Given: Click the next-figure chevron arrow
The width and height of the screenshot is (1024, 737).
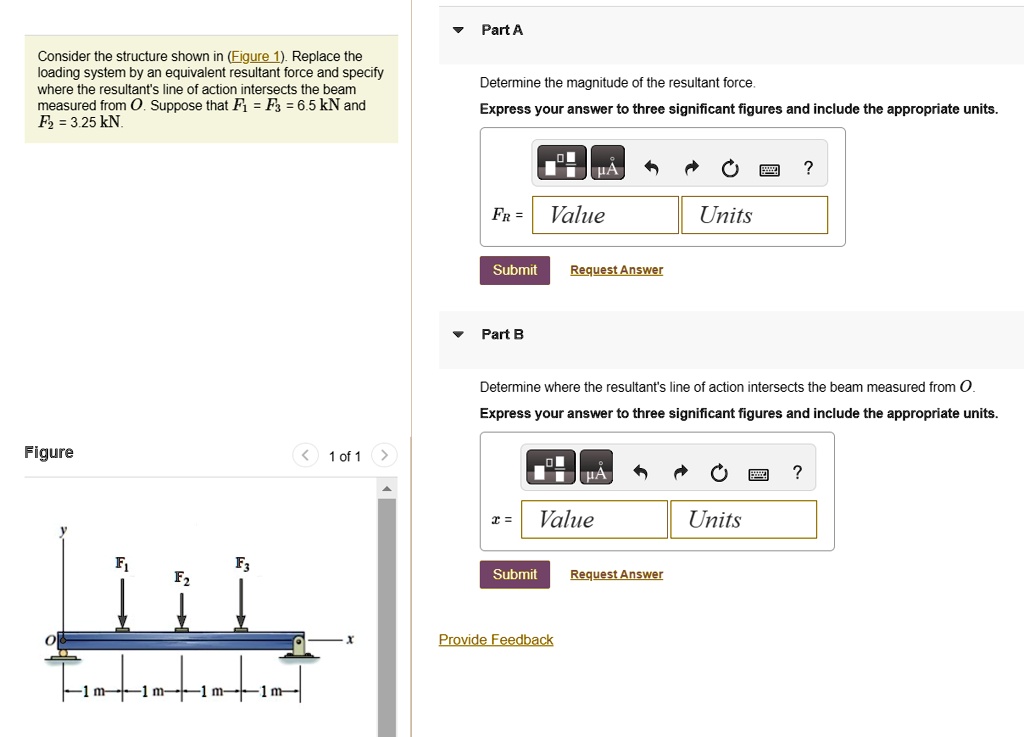Looking at the screenshot, I should tap(384, 455).
